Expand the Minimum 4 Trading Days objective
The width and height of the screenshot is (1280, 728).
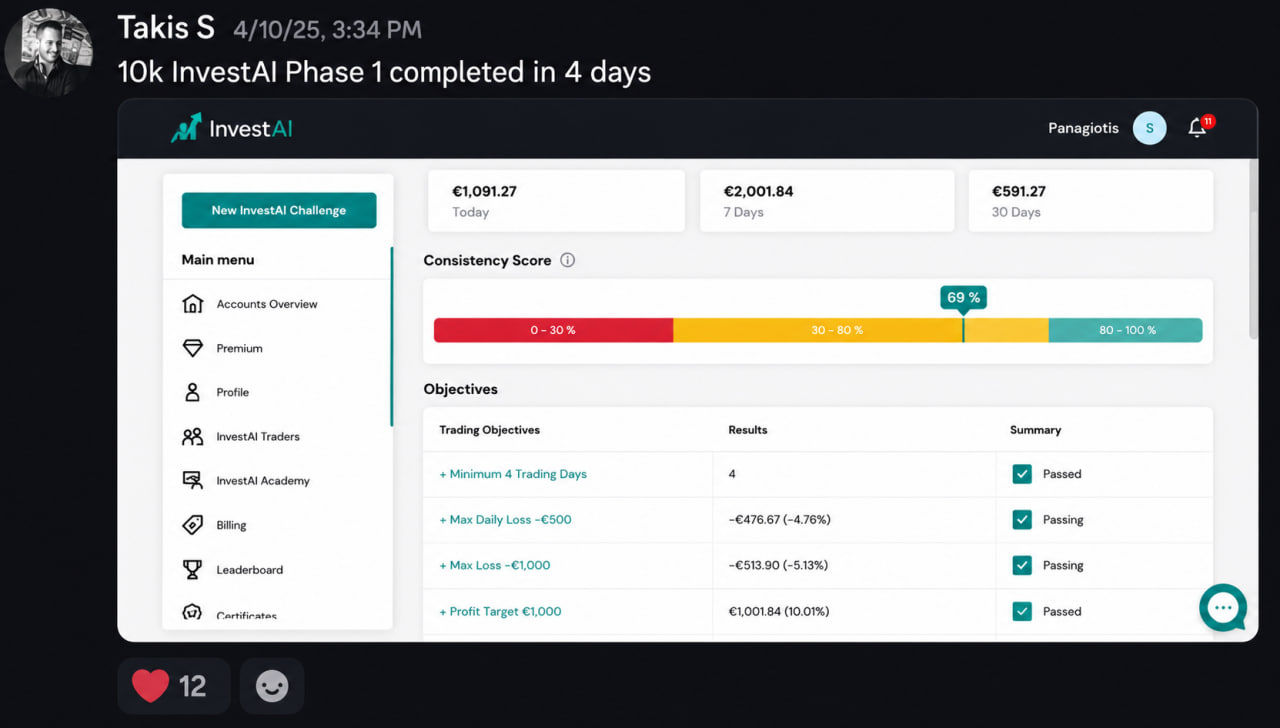tap(513, 474)
